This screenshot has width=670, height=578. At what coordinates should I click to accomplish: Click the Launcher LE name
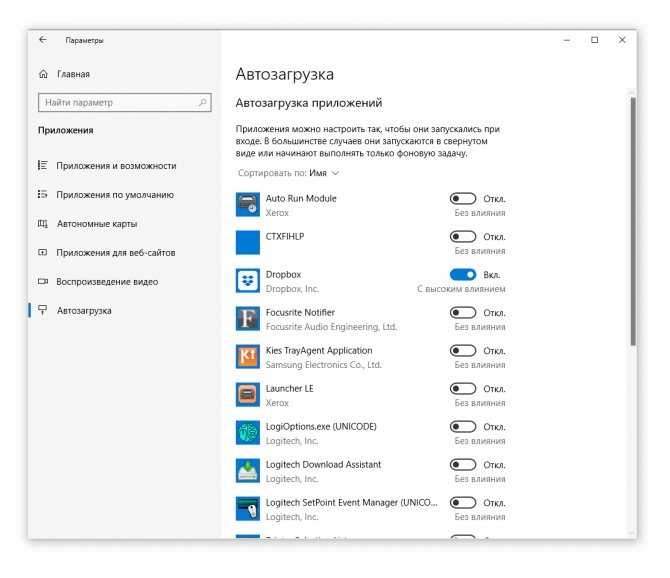click(289, 388)
